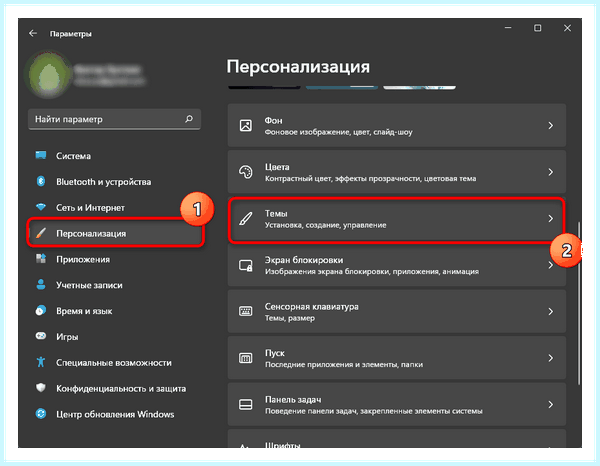The image size is (600, 466).
Task: Click the Цвета palette icon
Action: (x=246, y=172)
